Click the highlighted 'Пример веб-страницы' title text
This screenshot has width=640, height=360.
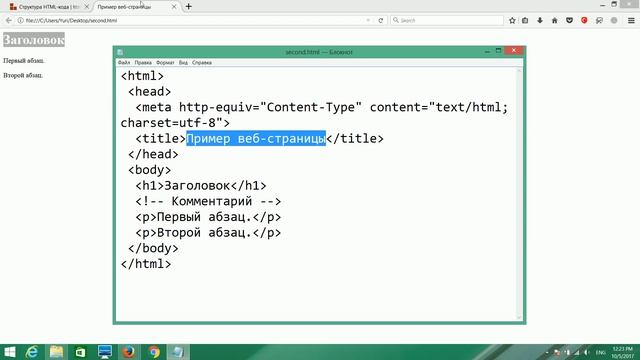click(256, 139)
